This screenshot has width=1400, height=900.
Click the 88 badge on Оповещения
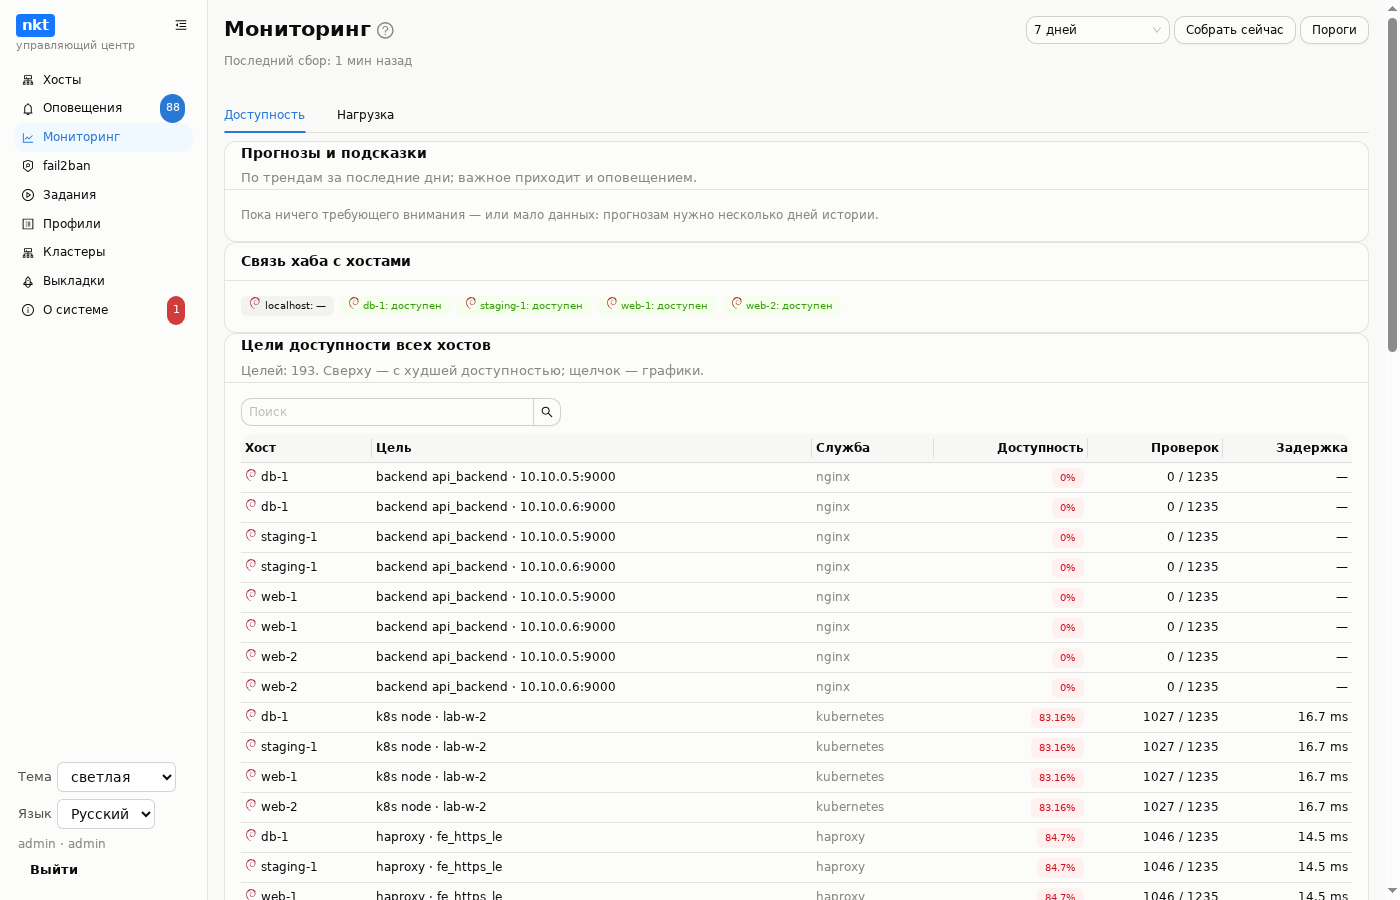click(173, 108)
